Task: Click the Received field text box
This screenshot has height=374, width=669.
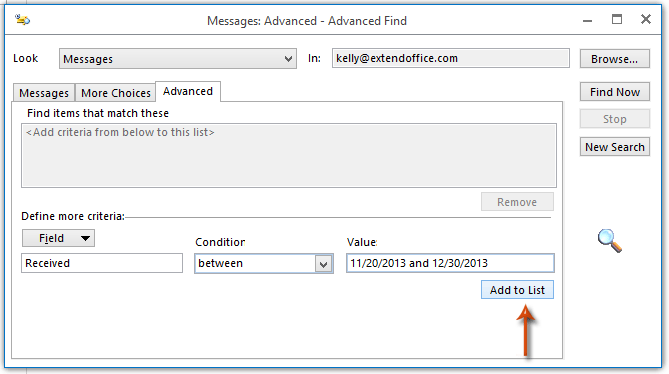Action: (102, 263)
